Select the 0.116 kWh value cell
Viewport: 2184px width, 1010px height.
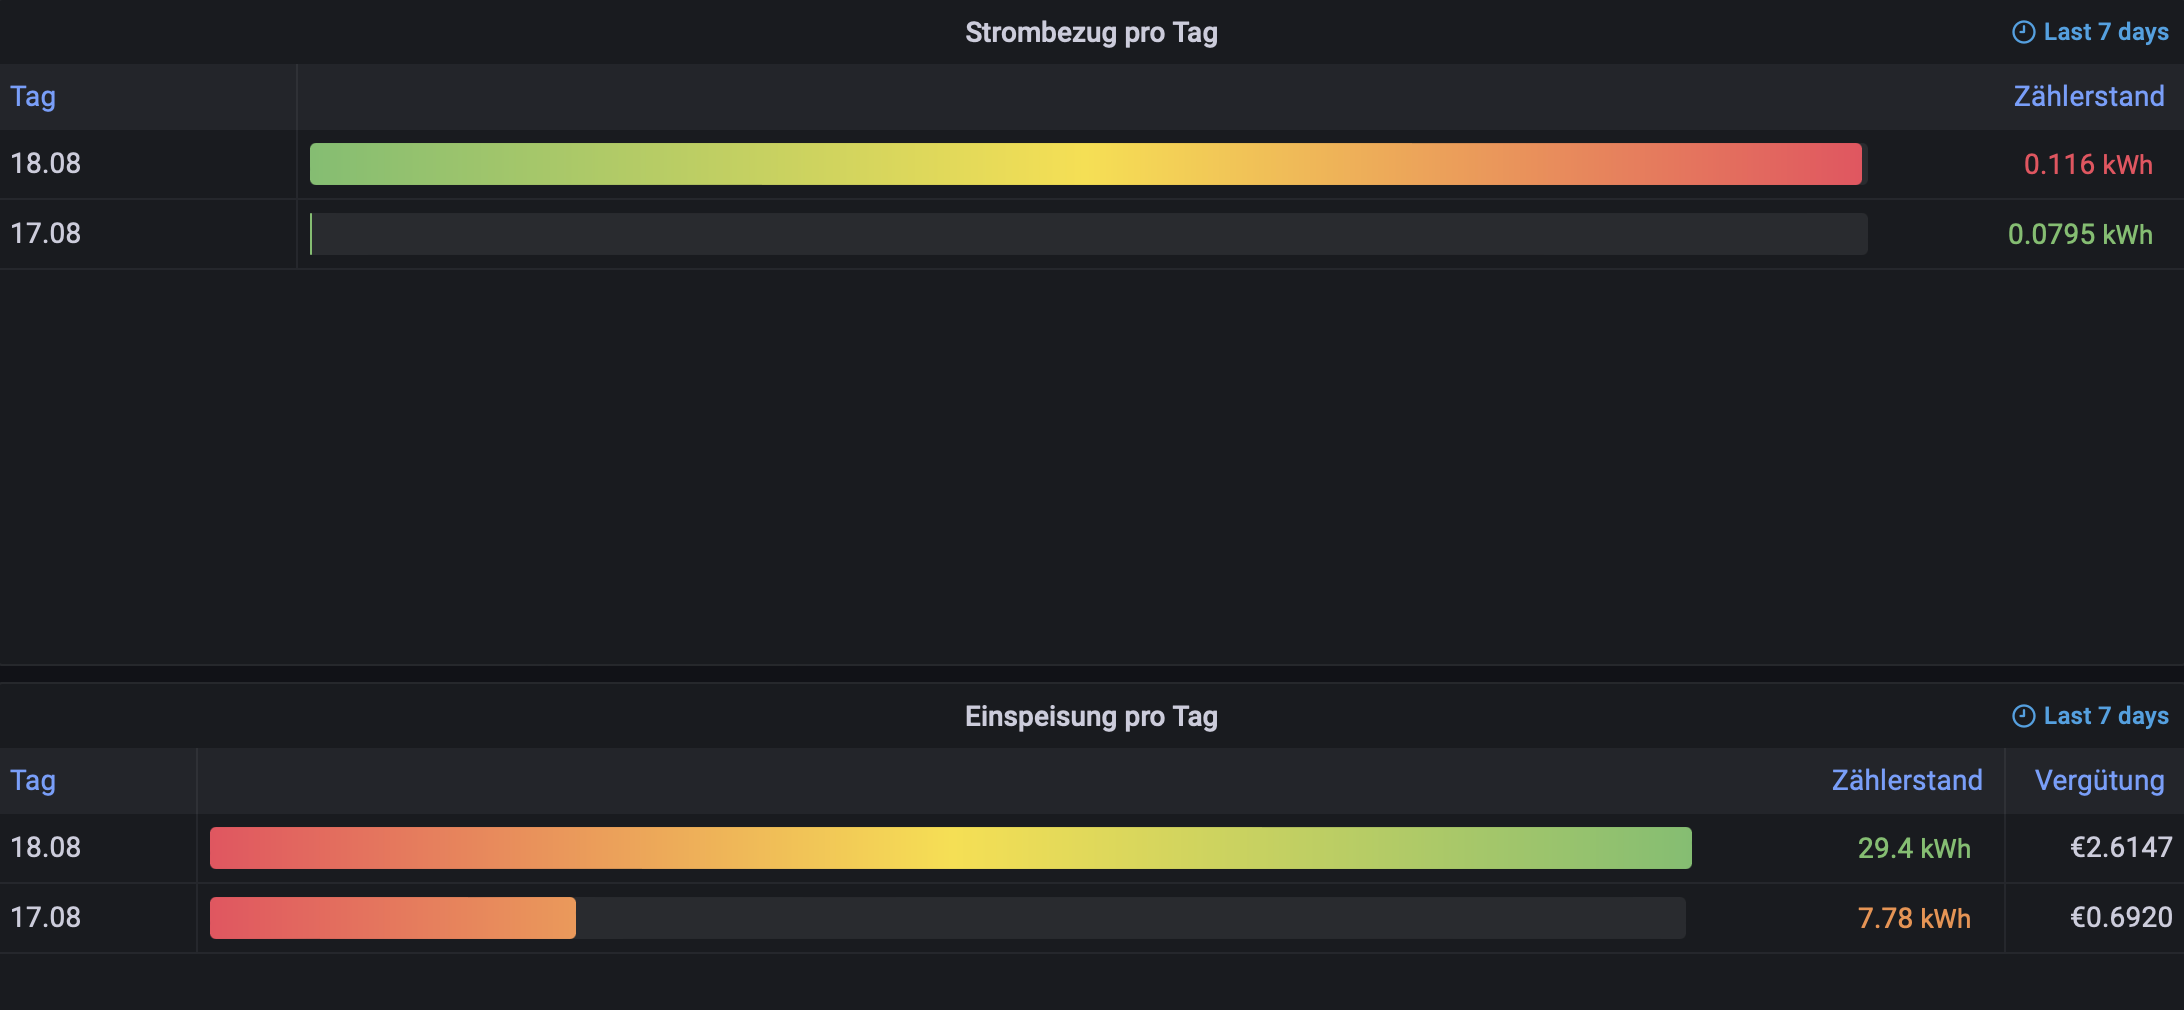pos(2088,165)
